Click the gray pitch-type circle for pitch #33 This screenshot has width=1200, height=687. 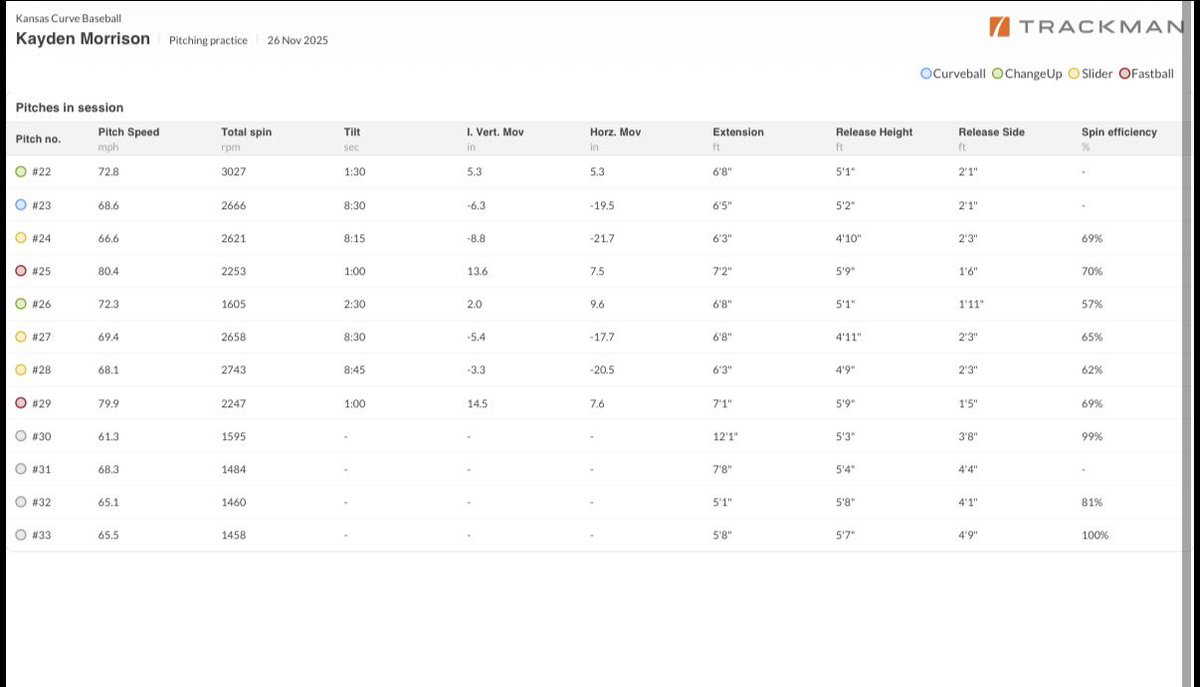(x=22, y=535)
